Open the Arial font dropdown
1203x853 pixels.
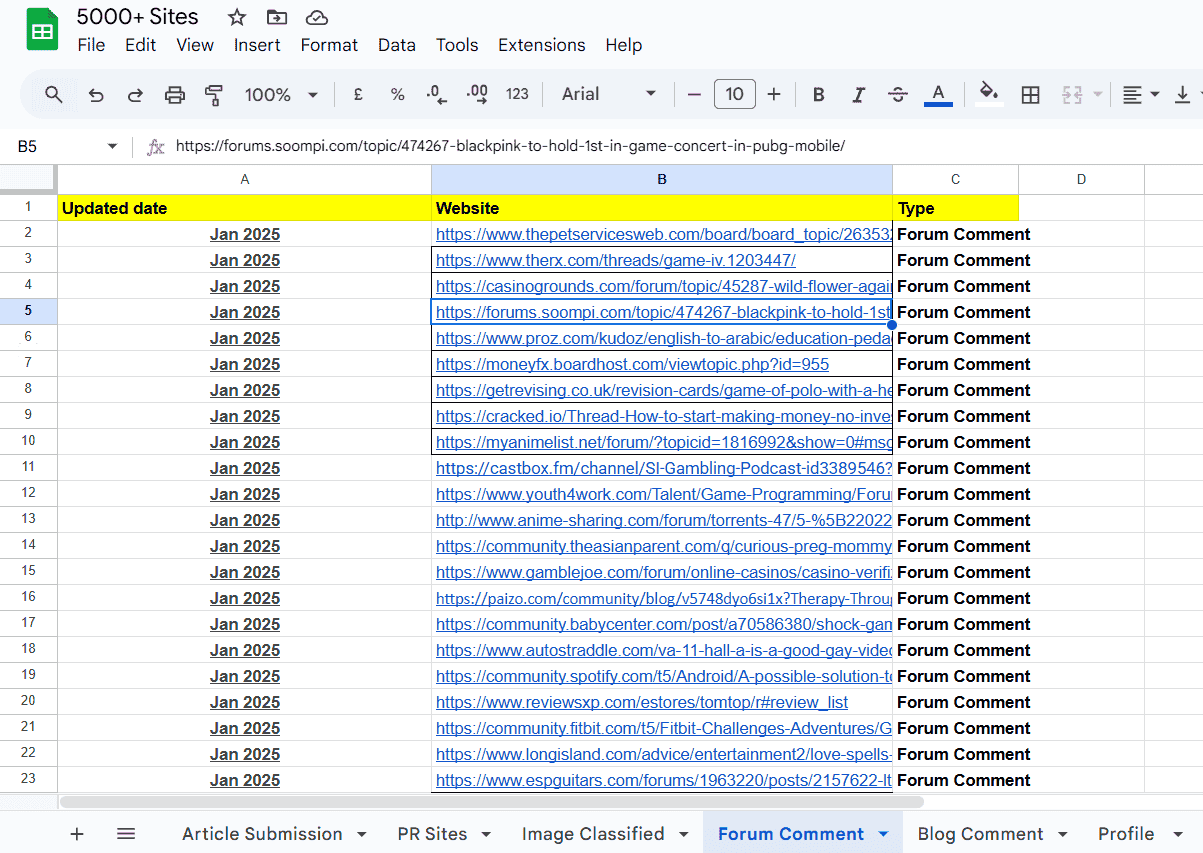click(608, 95)
